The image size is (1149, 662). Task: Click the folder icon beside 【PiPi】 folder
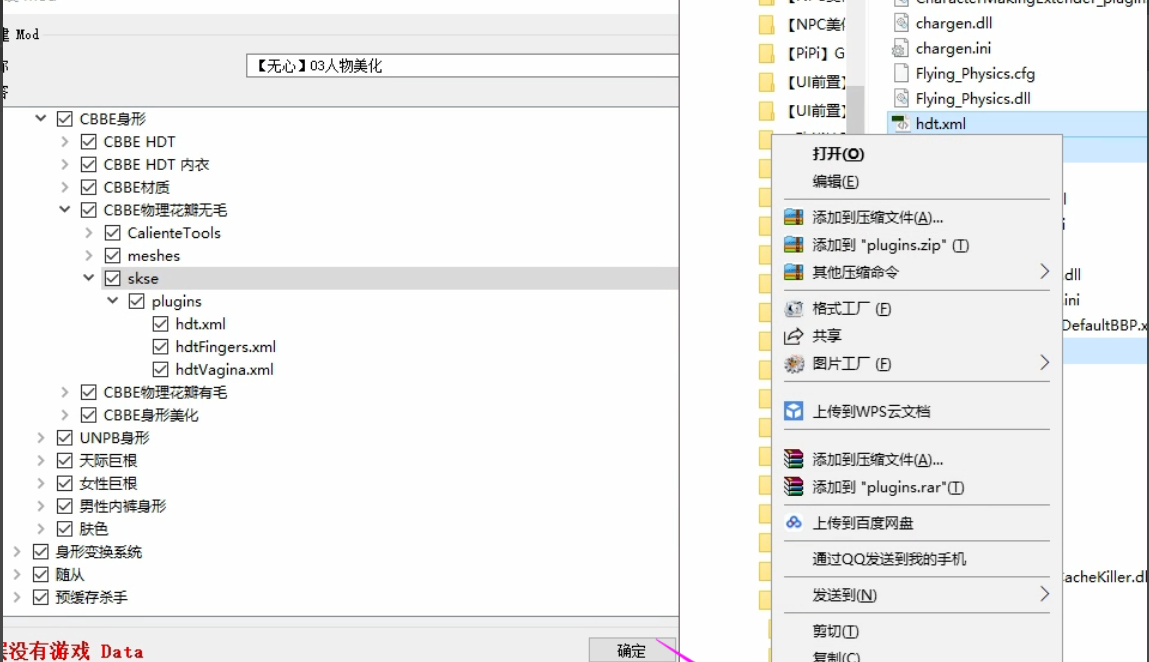(x=766, y=54)
